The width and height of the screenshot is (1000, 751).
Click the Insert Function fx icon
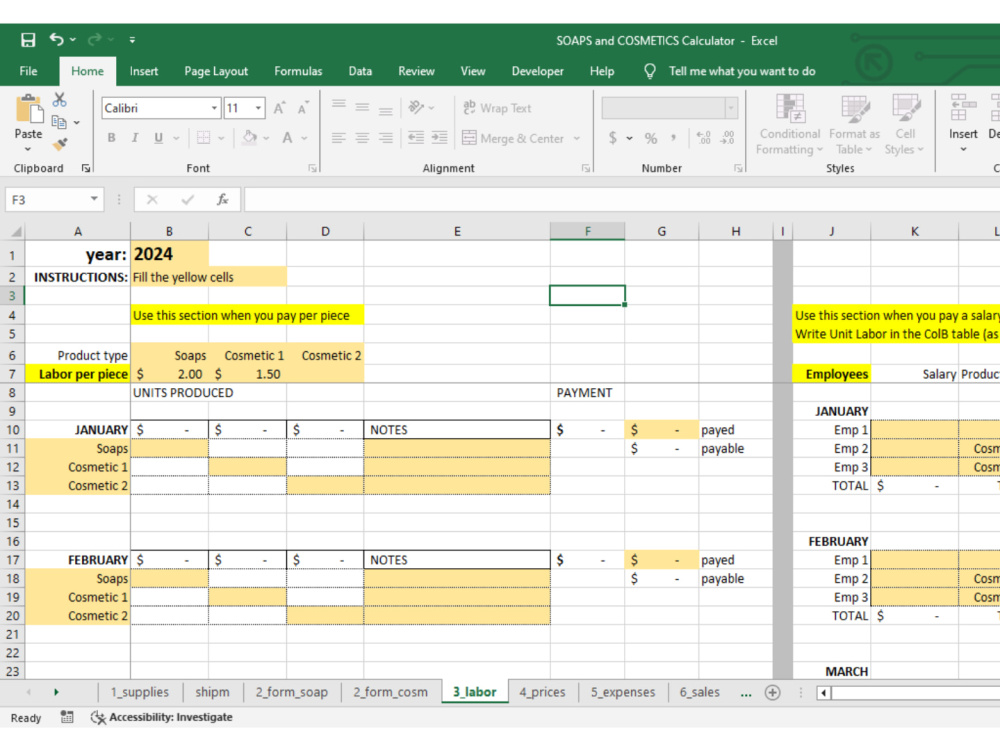(x=223, y=200)
